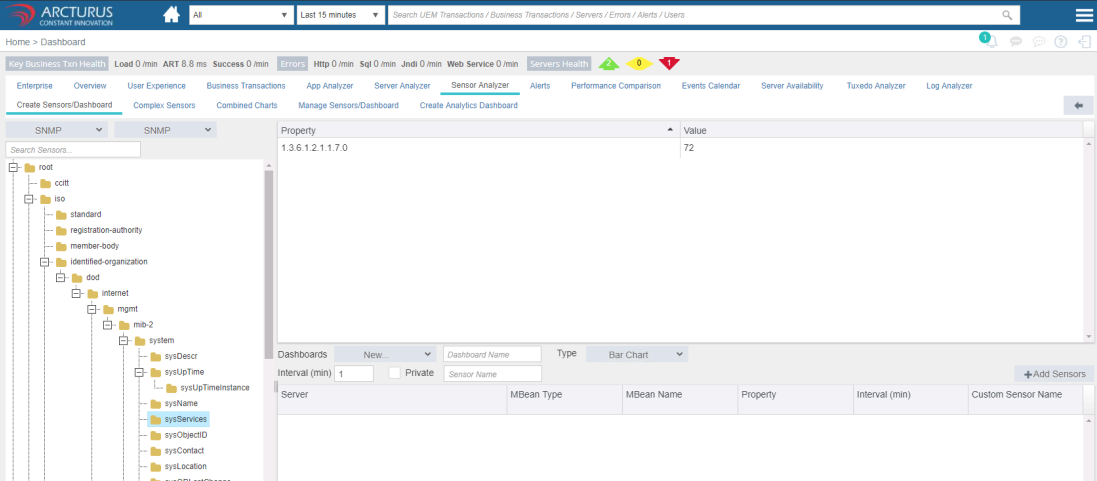Click the Add Sensors button
Viewport: 1097px width, 481px height.
pyautogui.click(x=1054, y=373)
